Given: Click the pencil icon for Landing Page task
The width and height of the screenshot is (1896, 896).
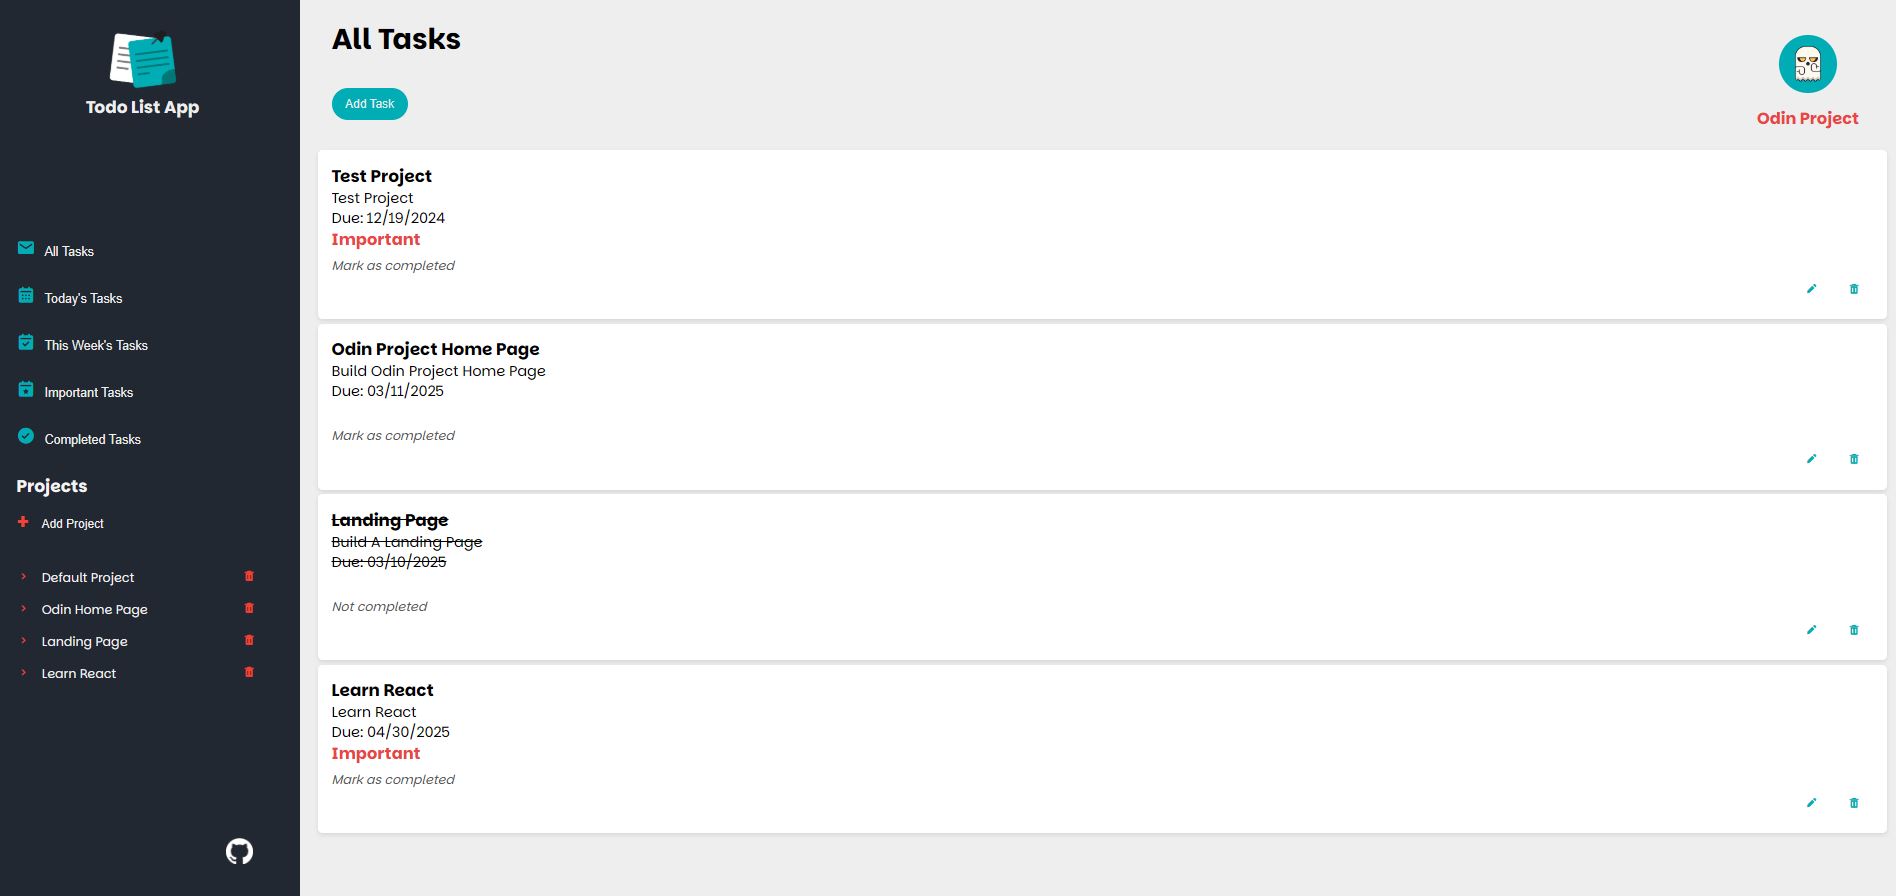Looking at the screenshot, I should pyautogui.click(x=1811, y=630).
